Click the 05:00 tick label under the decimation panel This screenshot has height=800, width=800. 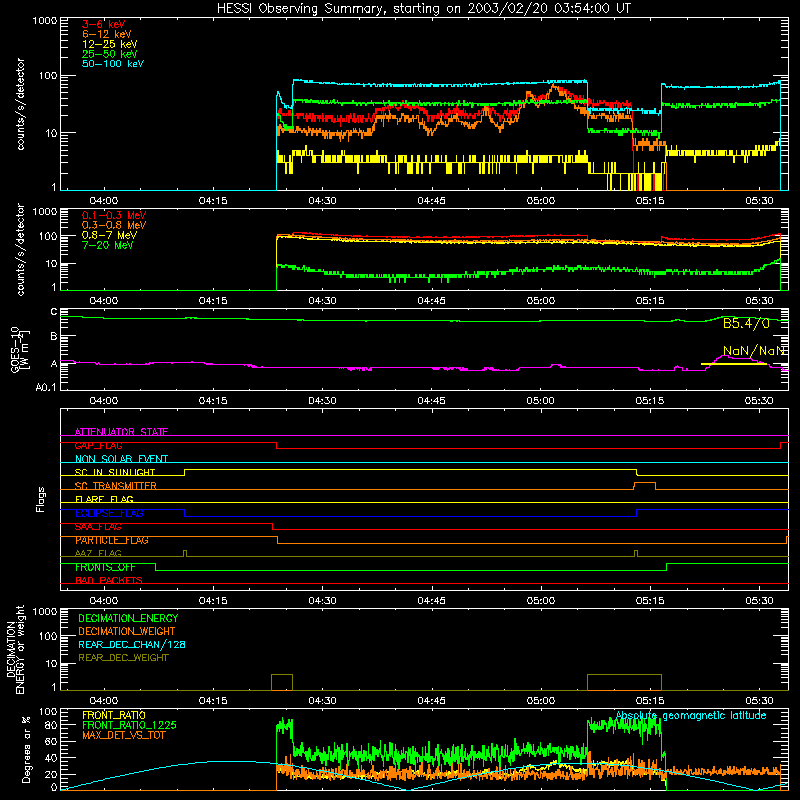(540, 701)
